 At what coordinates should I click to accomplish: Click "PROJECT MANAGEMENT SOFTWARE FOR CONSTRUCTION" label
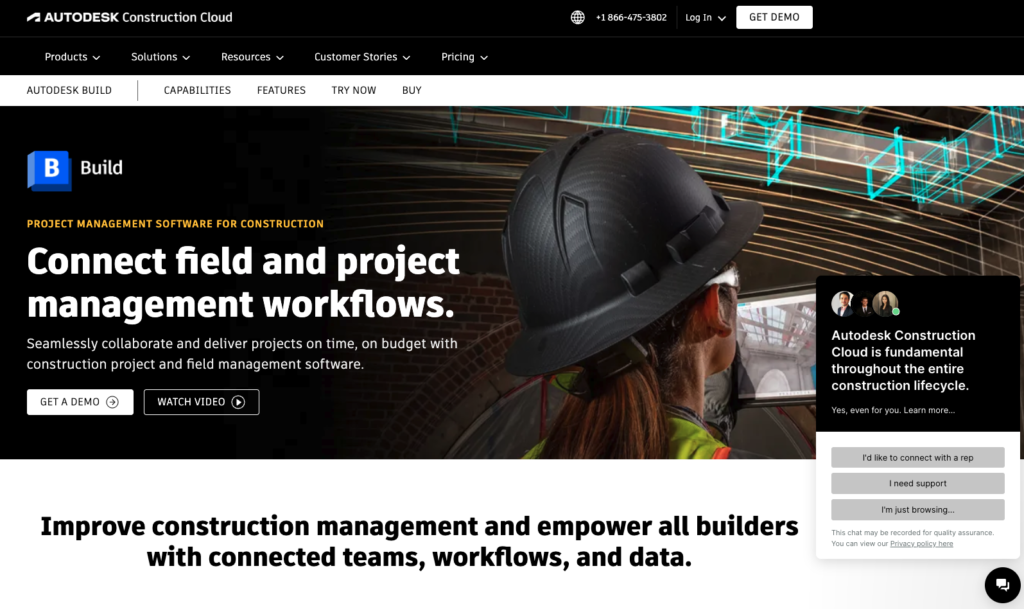[x=175, y=224]
